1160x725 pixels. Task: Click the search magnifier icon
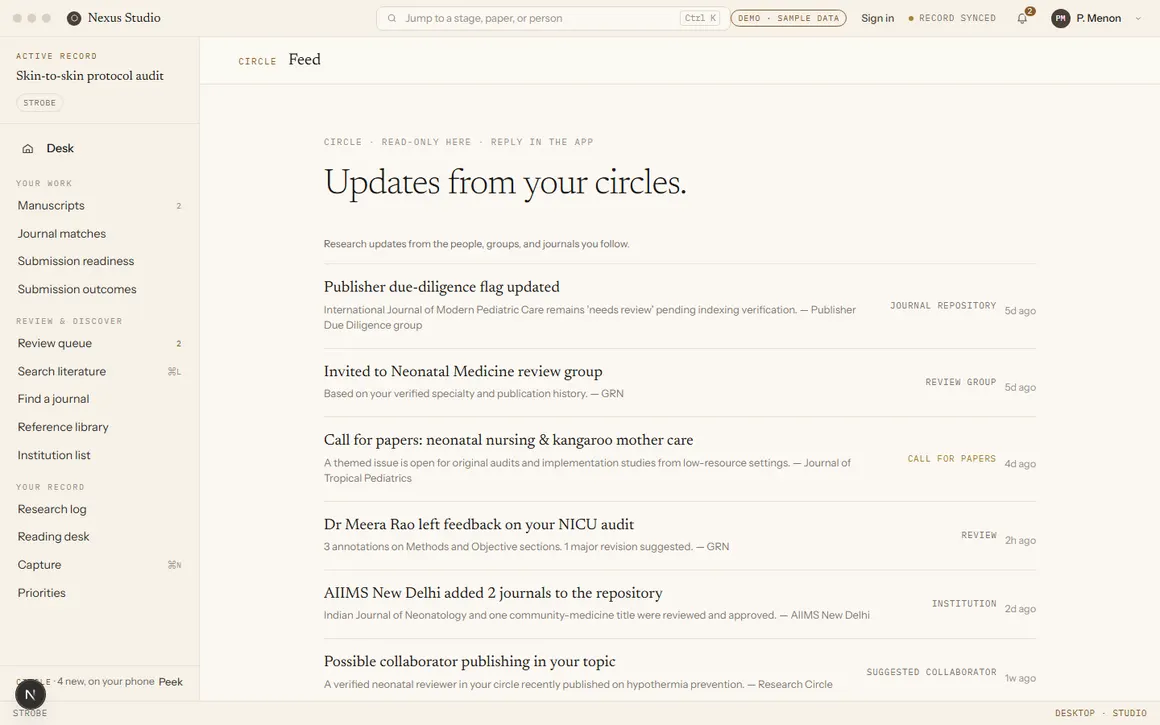pyautogui.click(x=392, y=18)
